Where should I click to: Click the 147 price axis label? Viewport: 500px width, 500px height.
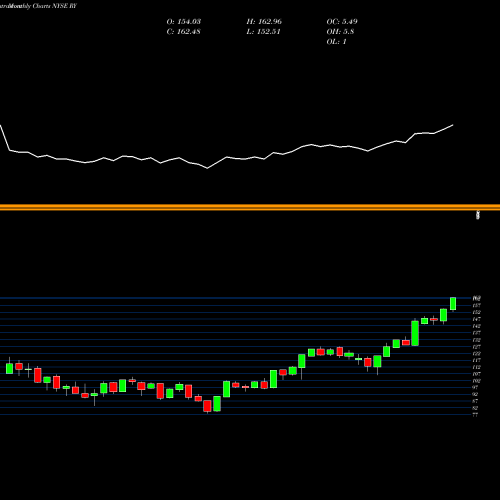pyautogui.click(x=476, y=319)
